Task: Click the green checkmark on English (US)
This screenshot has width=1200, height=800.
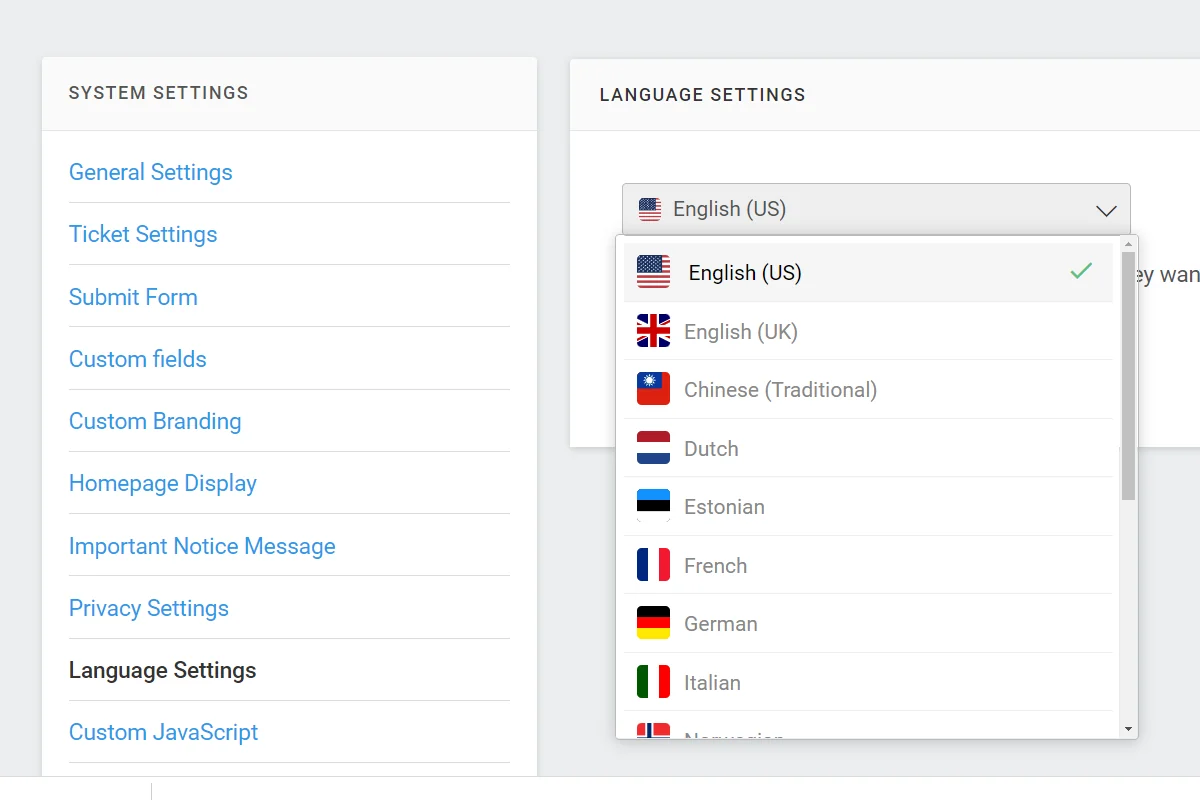Action: [1081, 271]
